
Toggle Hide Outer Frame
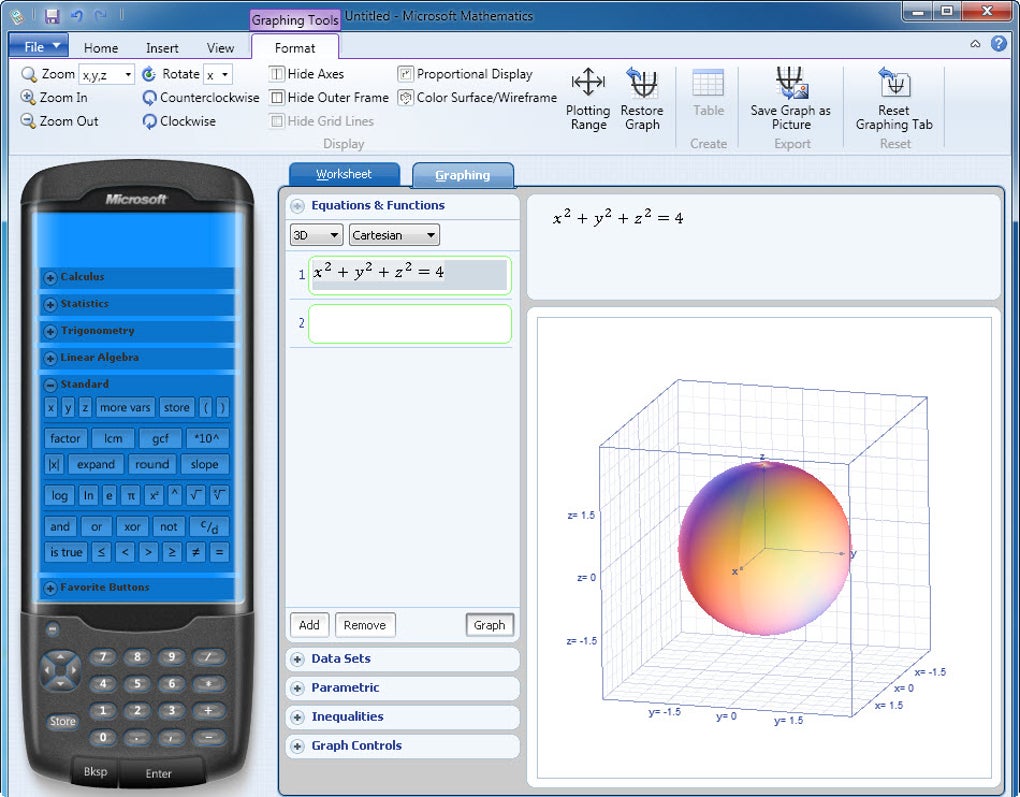point(329,98)
